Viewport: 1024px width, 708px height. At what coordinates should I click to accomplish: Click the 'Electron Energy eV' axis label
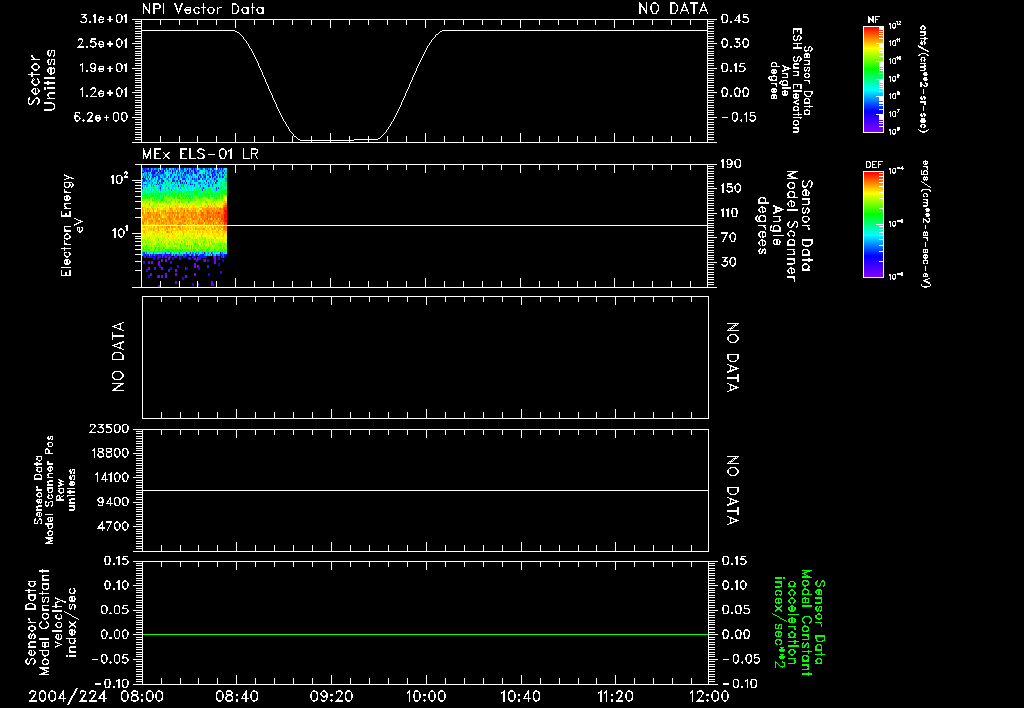click(x=72, y=225)
